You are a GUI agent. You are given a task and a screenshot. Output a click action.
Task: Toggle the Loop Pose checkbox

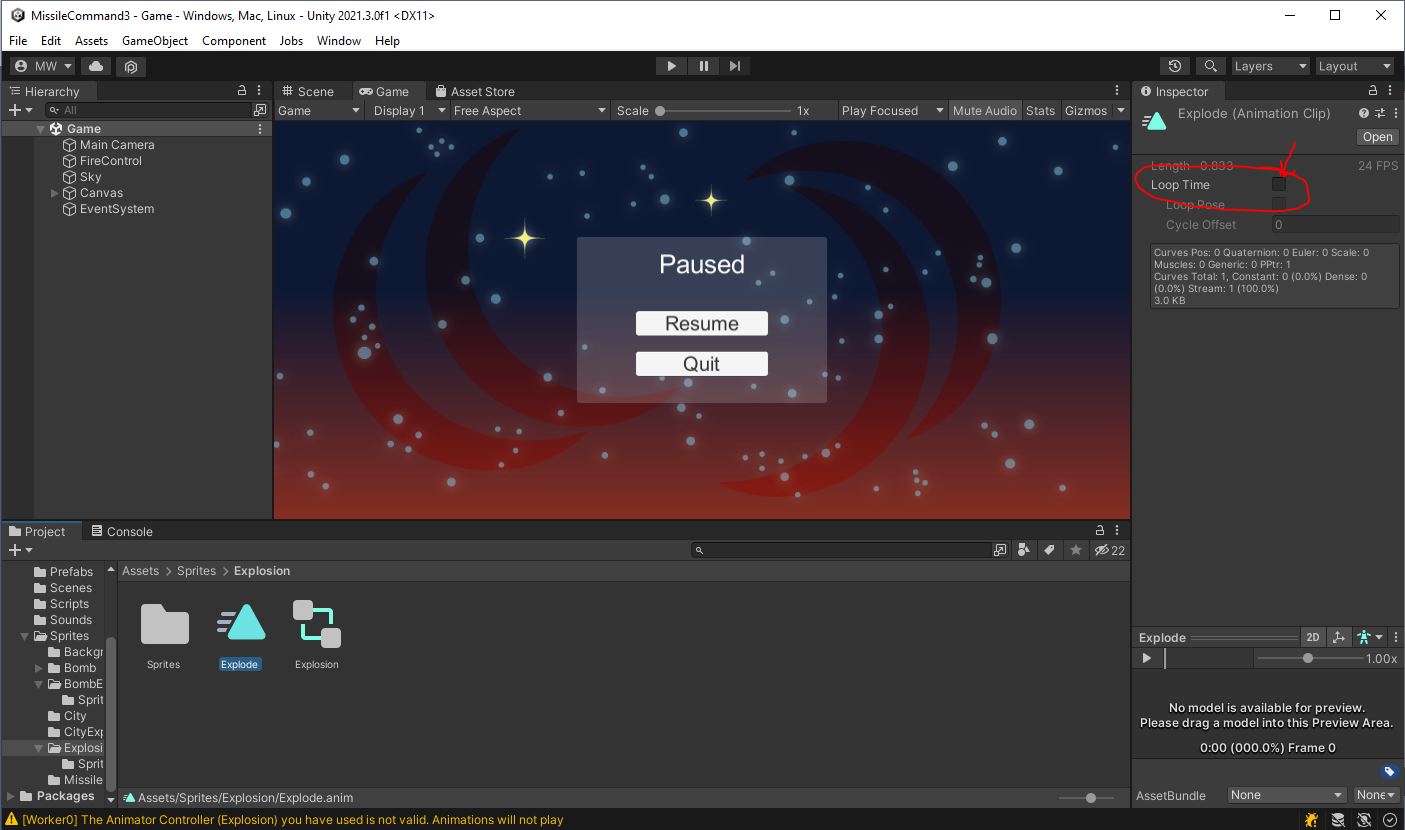(x=1279, y=203)
